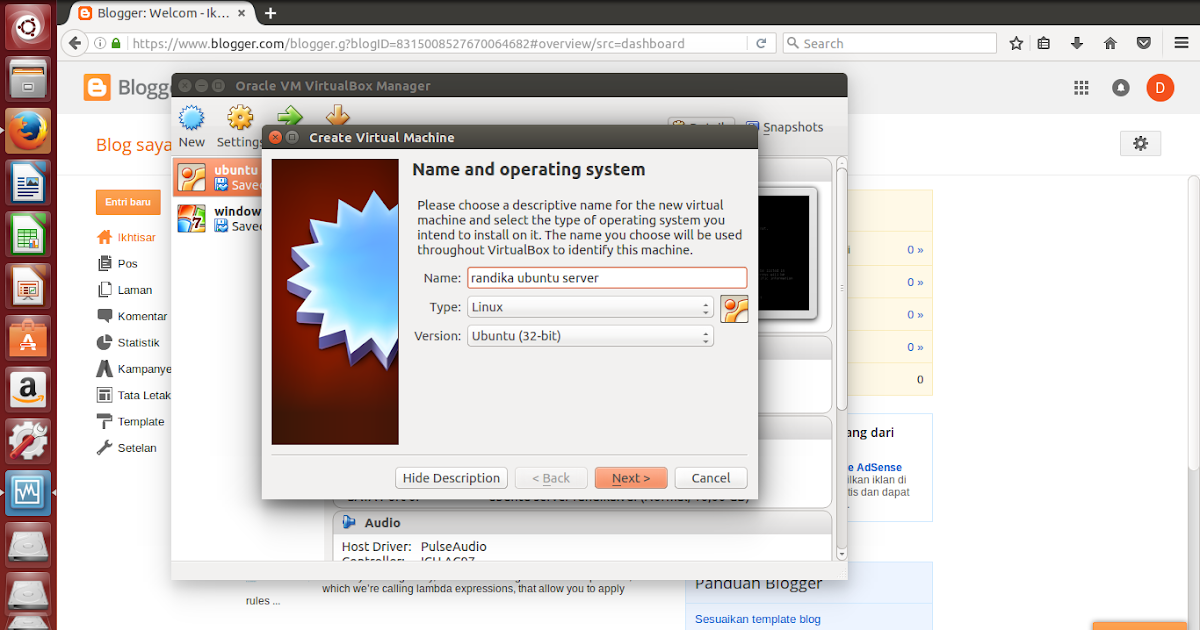Open the Type dropdown showing Linux

[x=590, y=308]
